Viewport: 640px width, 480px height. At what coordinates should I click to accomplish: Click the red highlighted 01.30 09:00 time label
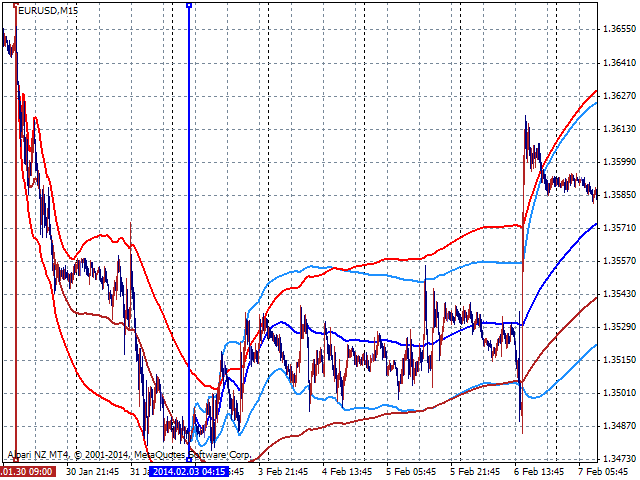point(28,471)
